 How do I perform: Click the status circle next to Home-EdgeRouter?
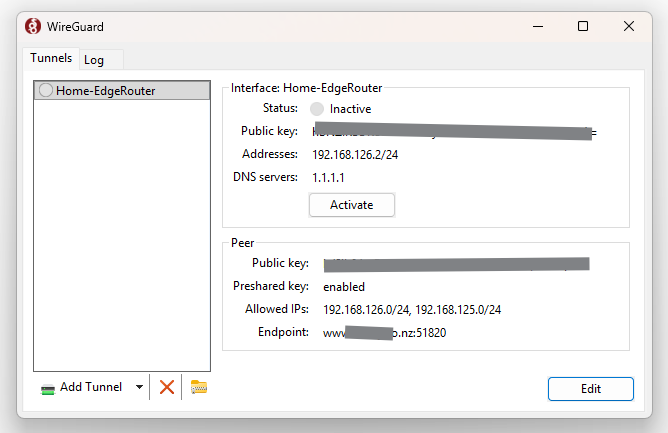(45, 91)
